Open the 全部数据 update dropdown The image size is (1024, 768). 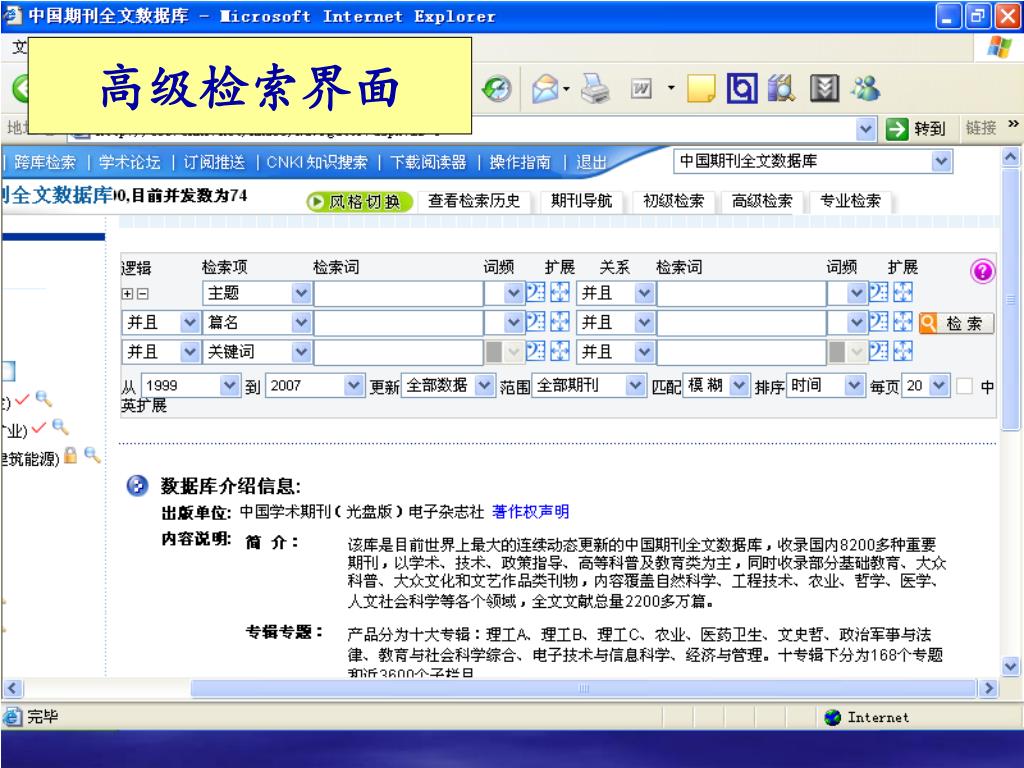(x=484, y=385)
